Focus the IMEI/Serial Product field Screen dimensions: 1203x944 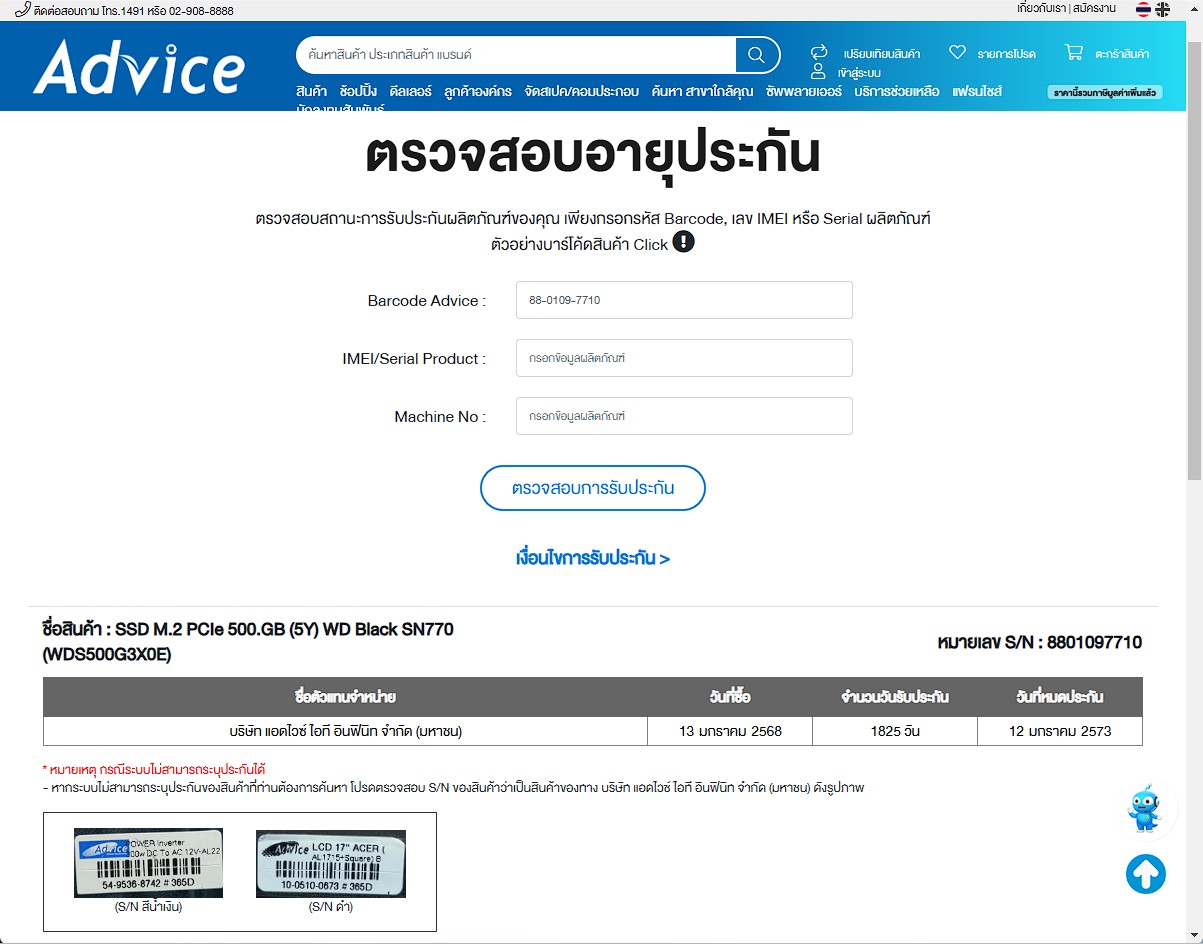pyautogui.click(x=684, y=358)
